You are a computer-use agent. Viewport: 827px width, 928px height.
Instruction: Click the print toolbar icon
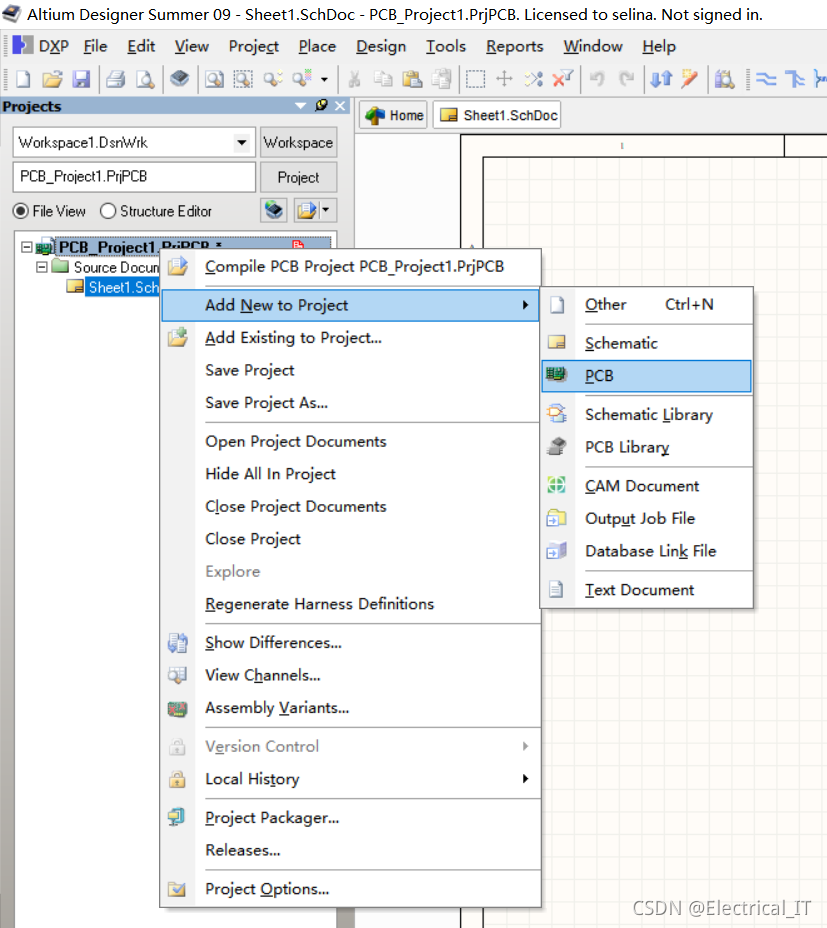[116, 79]
